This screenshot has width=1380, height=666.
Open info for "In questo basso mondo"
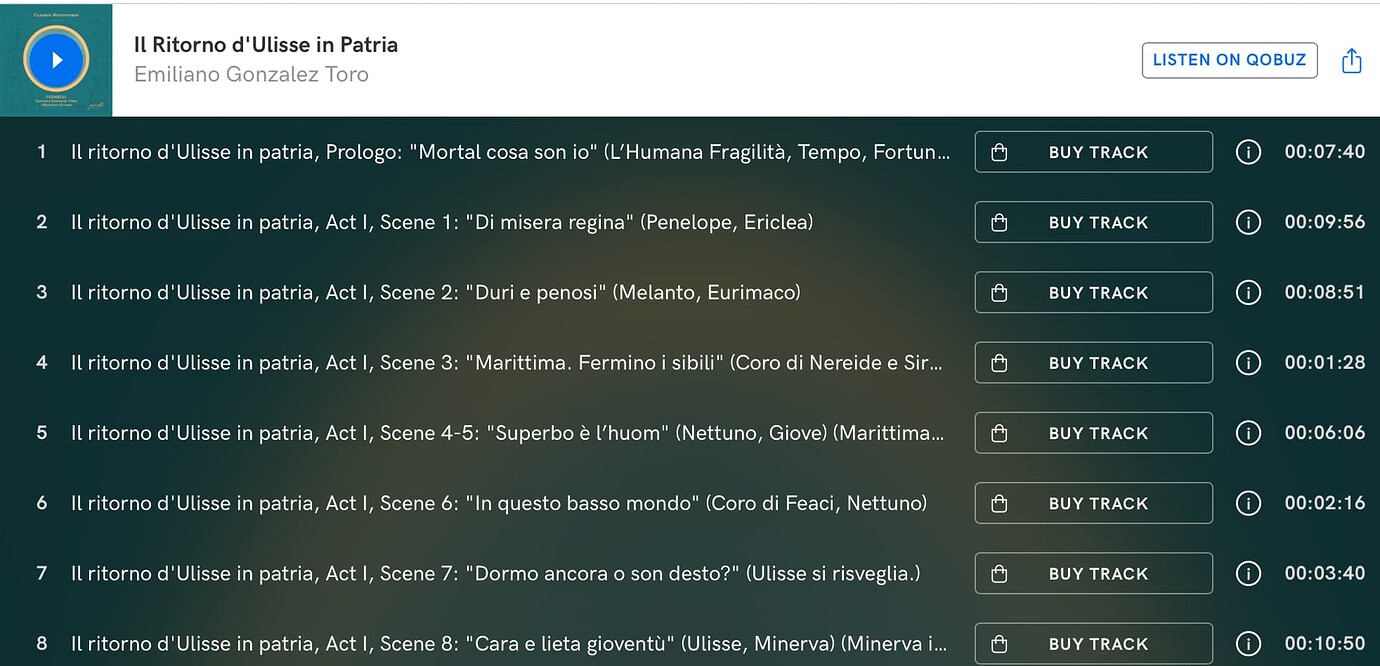[1248, 503]
